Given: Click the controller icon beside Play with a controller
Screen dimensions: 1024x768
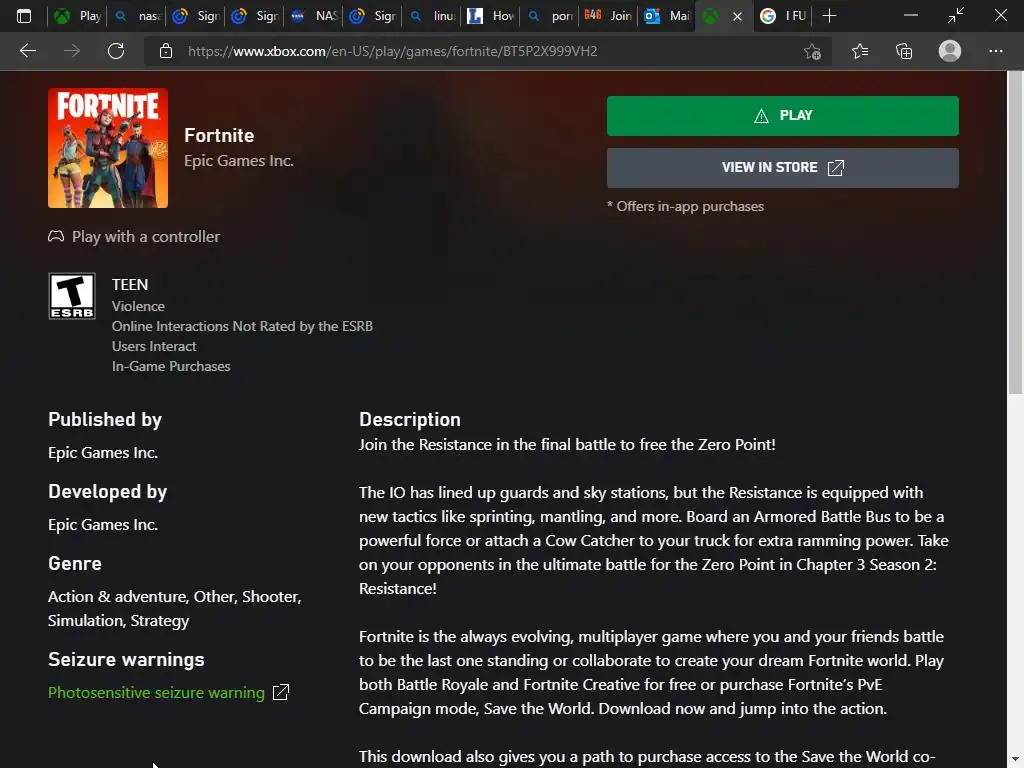Looking at the screenshot, I should [56, 236].
